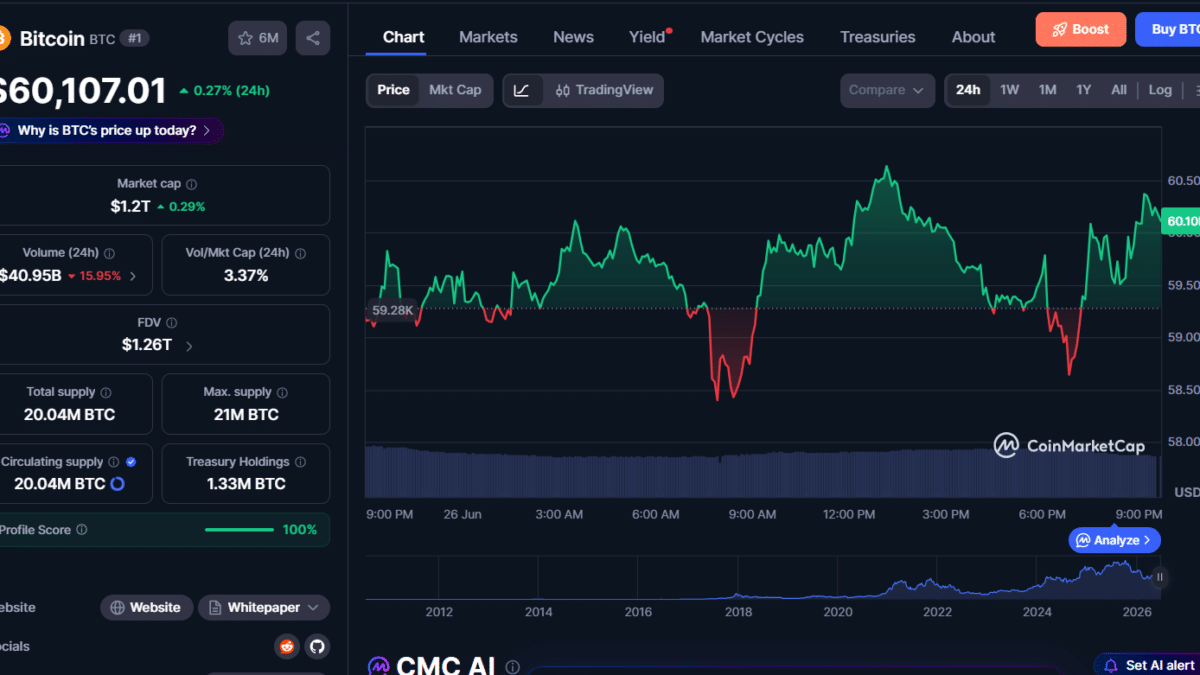The width and height of the screenshot is (1200, 675).
Task: Click the Profile Score progress bar
Action: [x=239, y=530]
